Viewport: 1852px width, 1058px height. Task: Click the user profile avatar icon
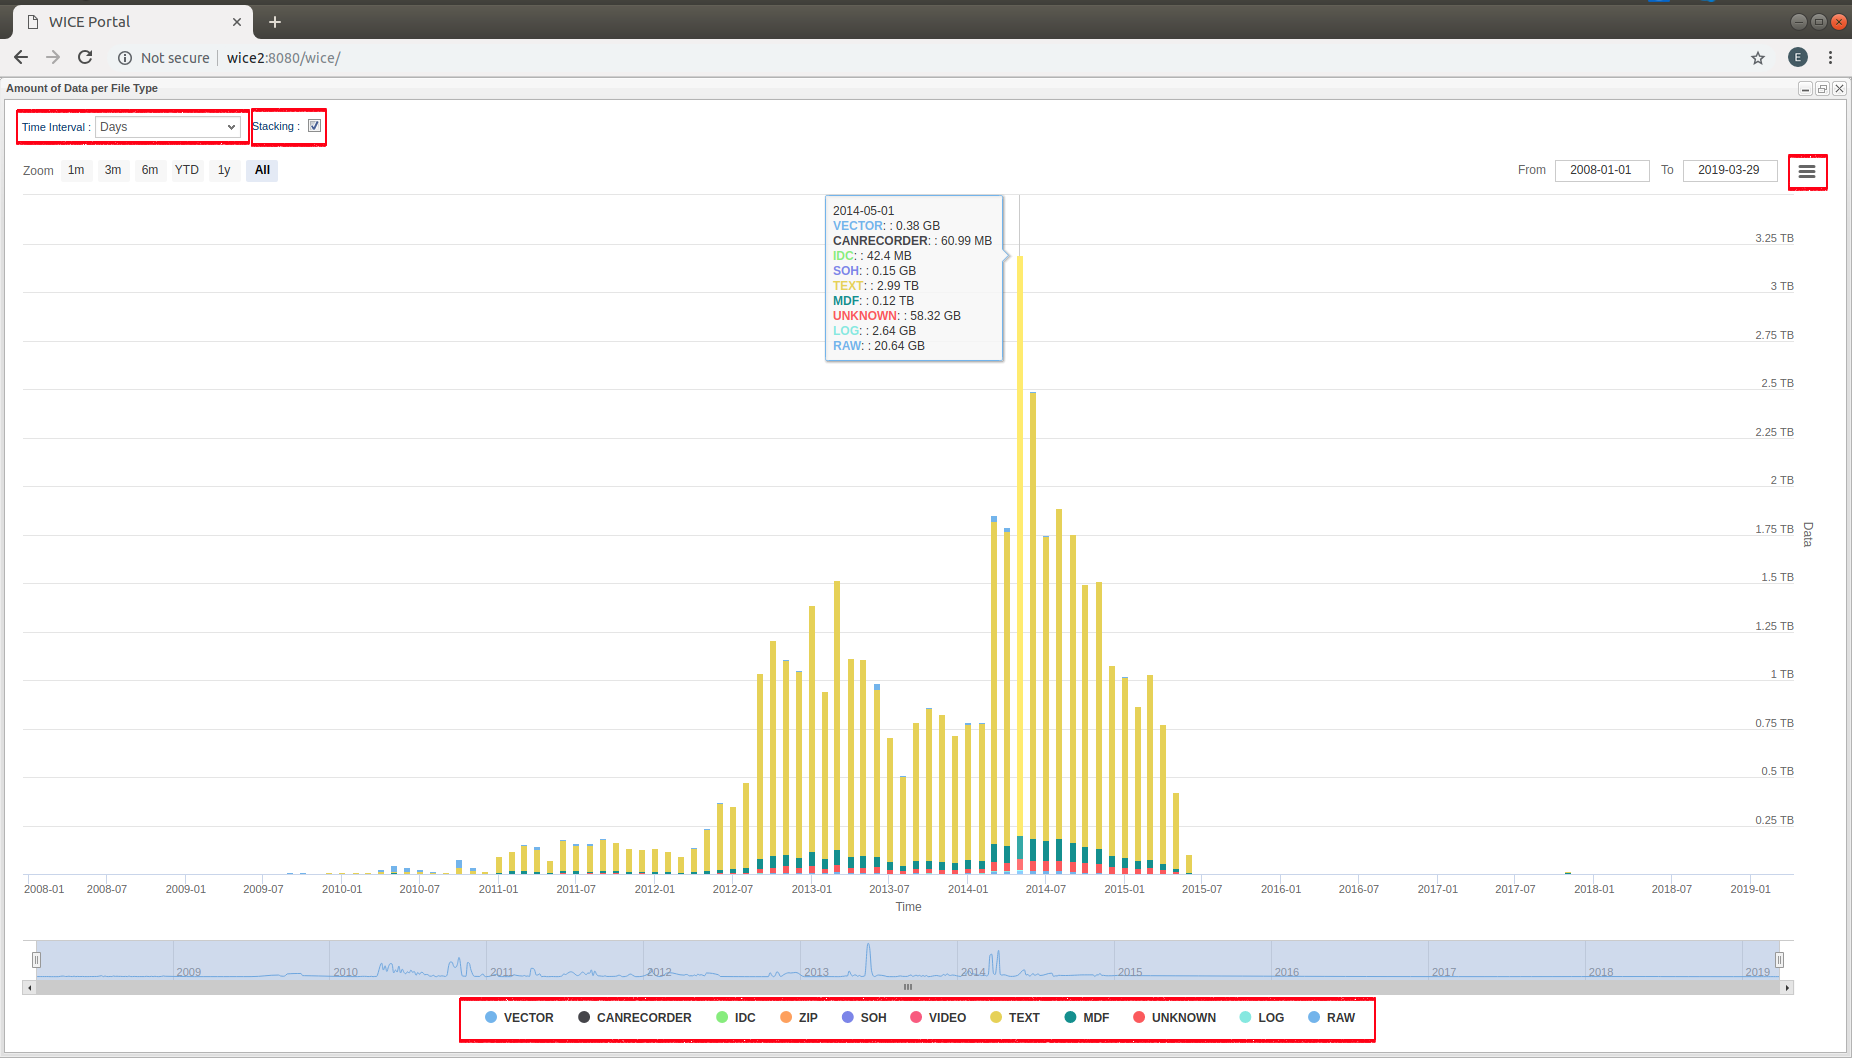pos(1797,58)
